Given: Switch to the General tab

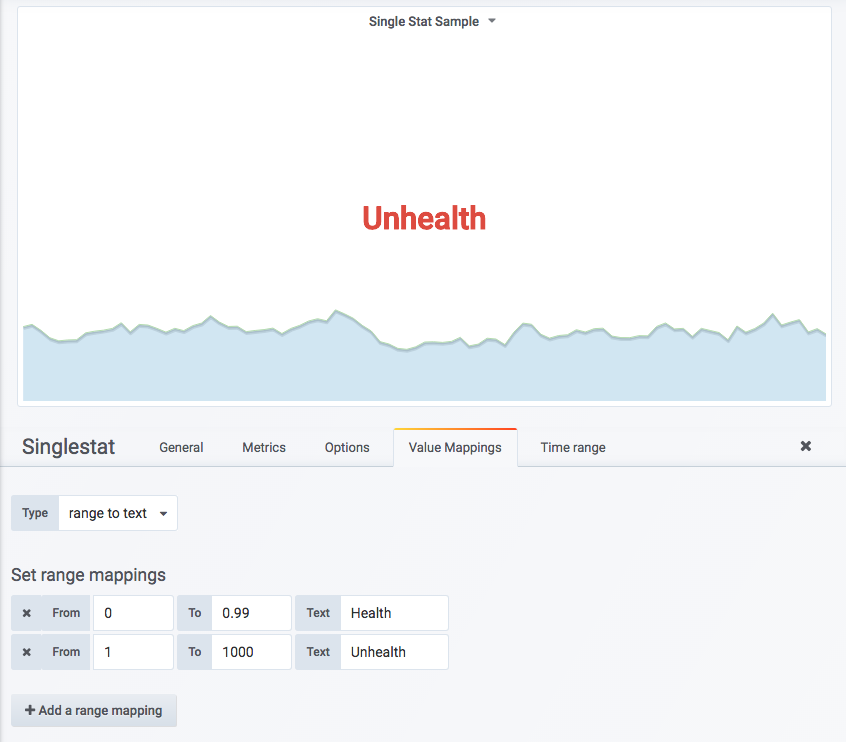Looking at the screenshot, I should [x=181, y=447].
